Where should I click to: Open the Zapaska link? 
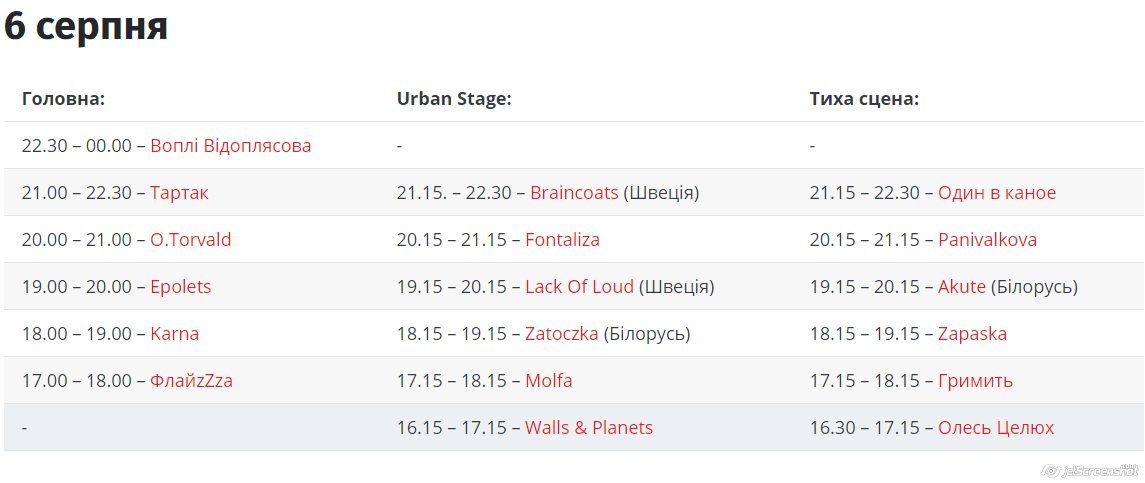point(972,334)
